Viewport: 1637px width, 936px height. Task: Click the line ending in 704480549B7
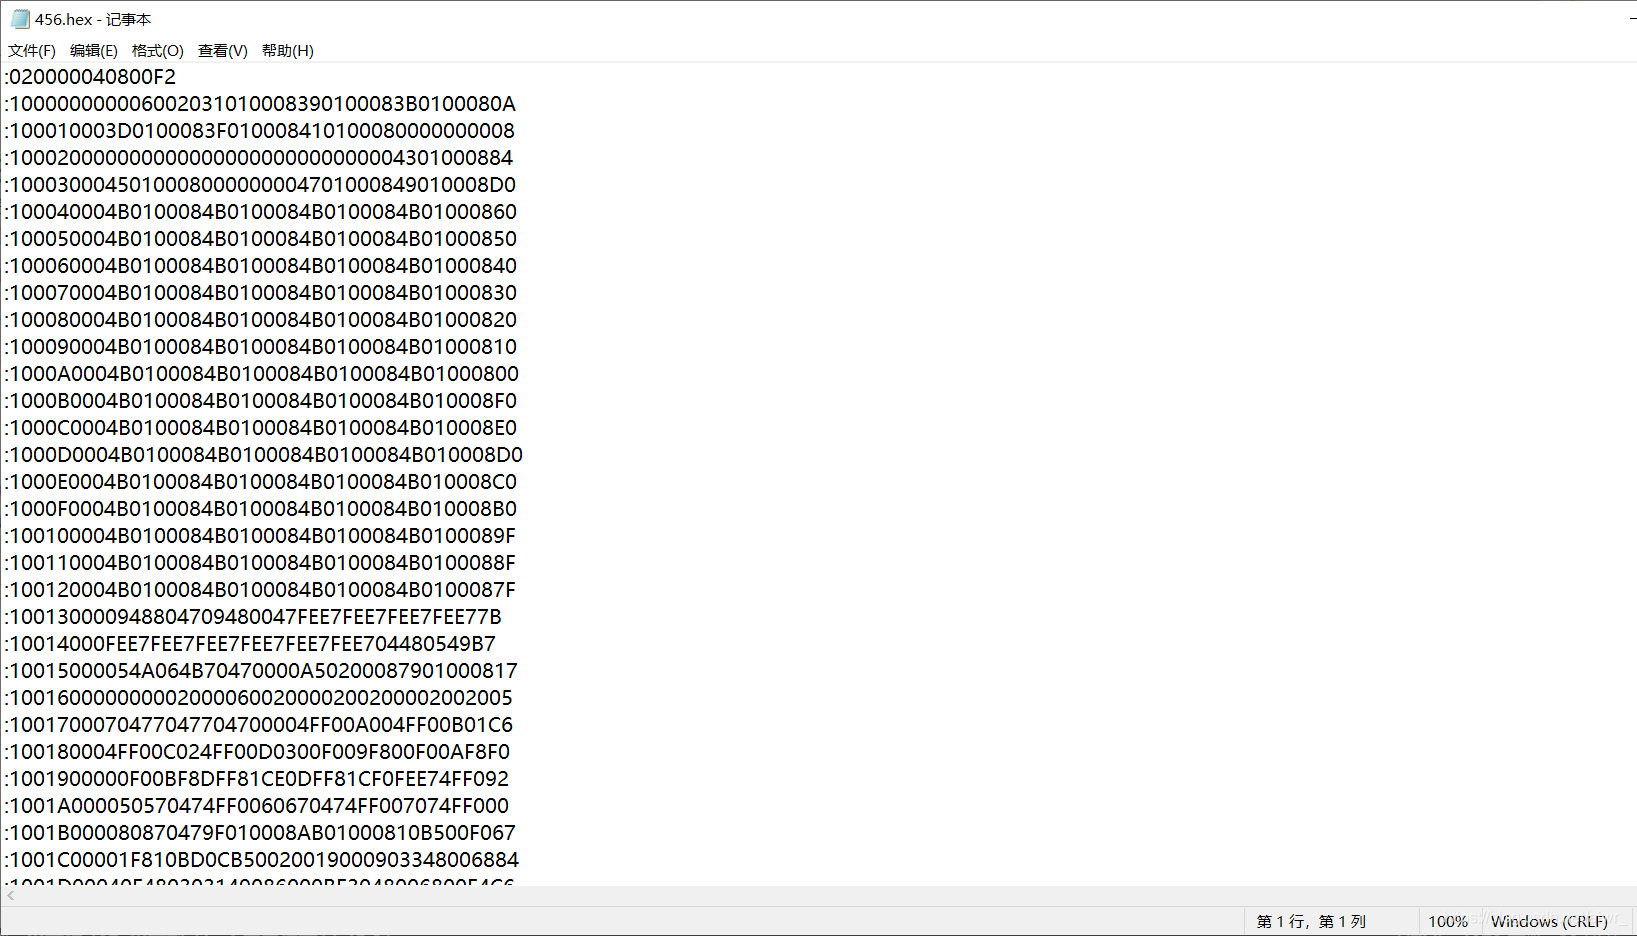[x=250, y=644]
